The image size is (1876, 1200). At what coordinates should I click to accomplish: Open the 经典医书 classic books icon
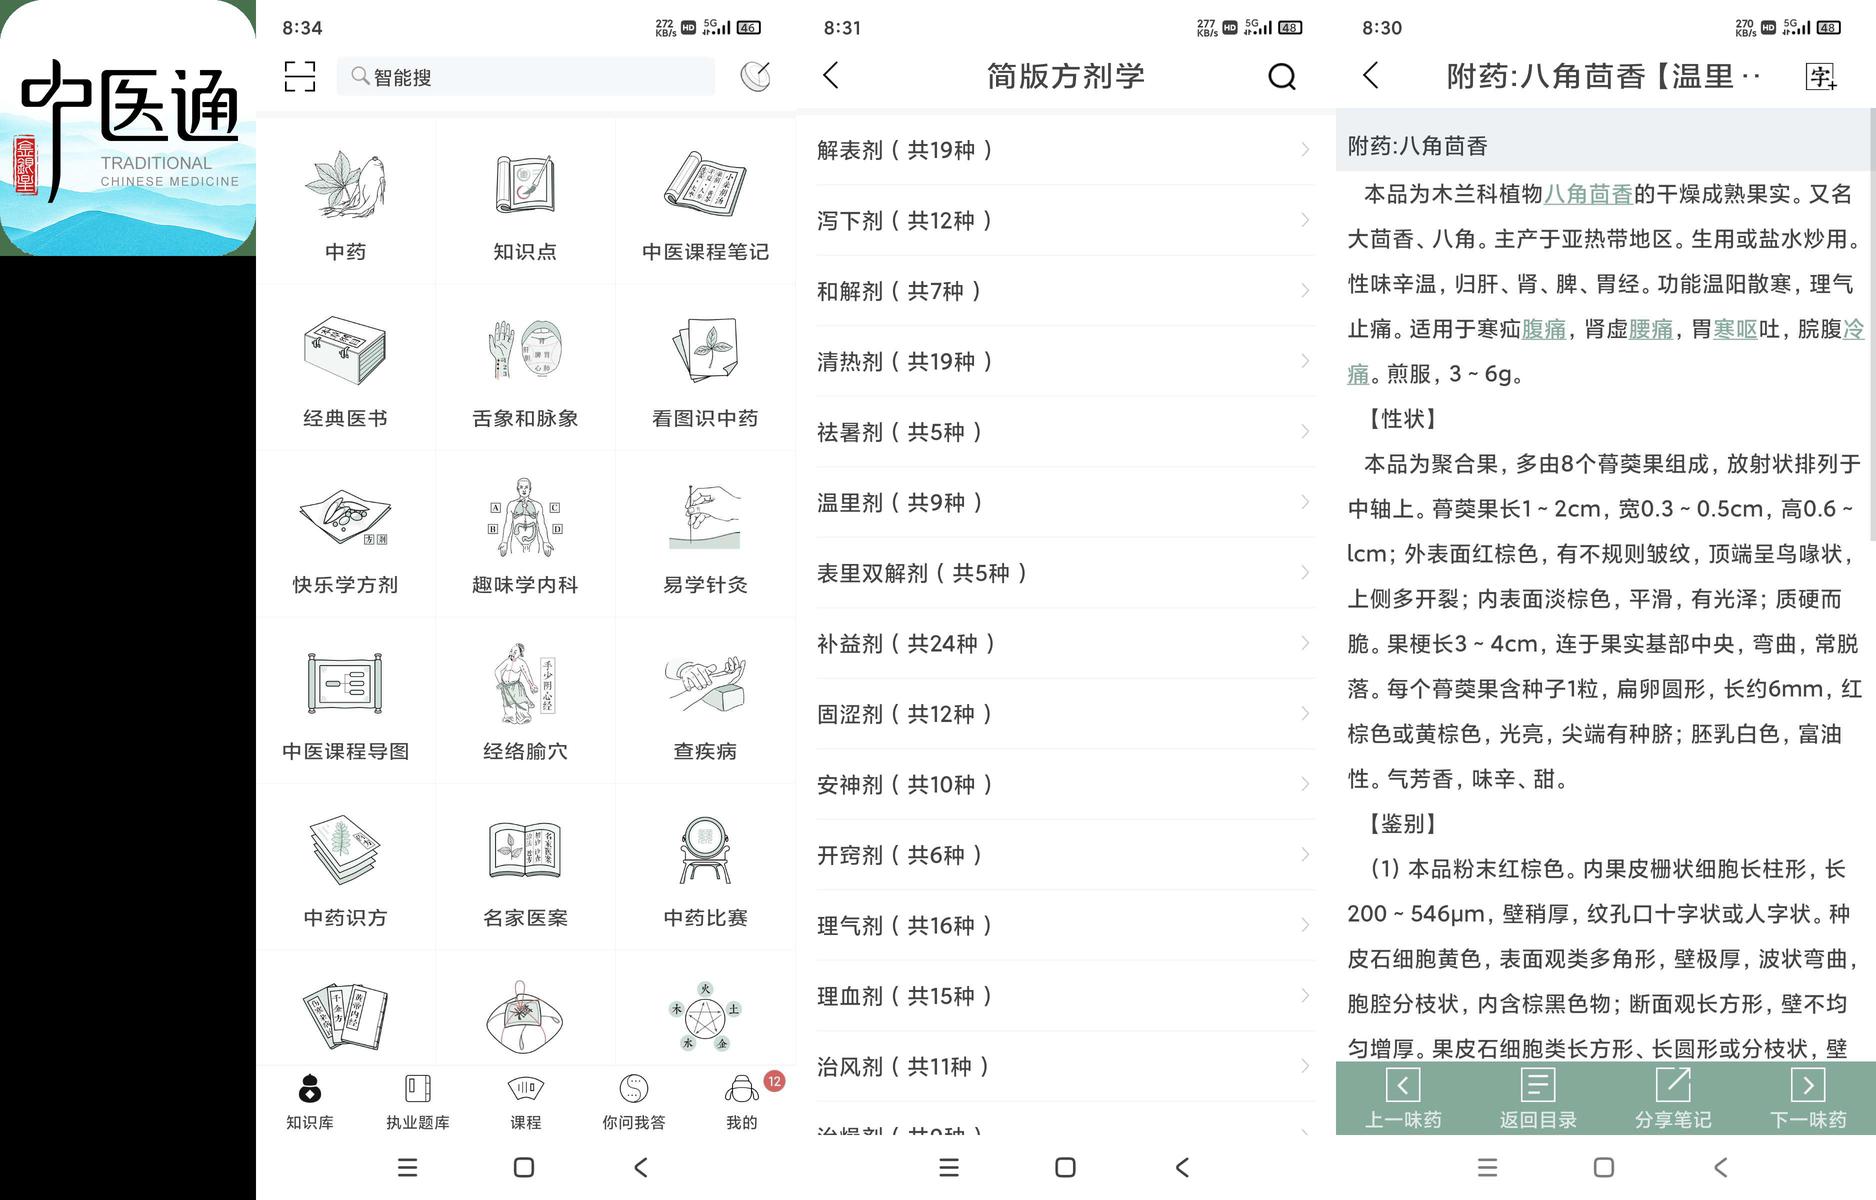click(x=345, y=350)
